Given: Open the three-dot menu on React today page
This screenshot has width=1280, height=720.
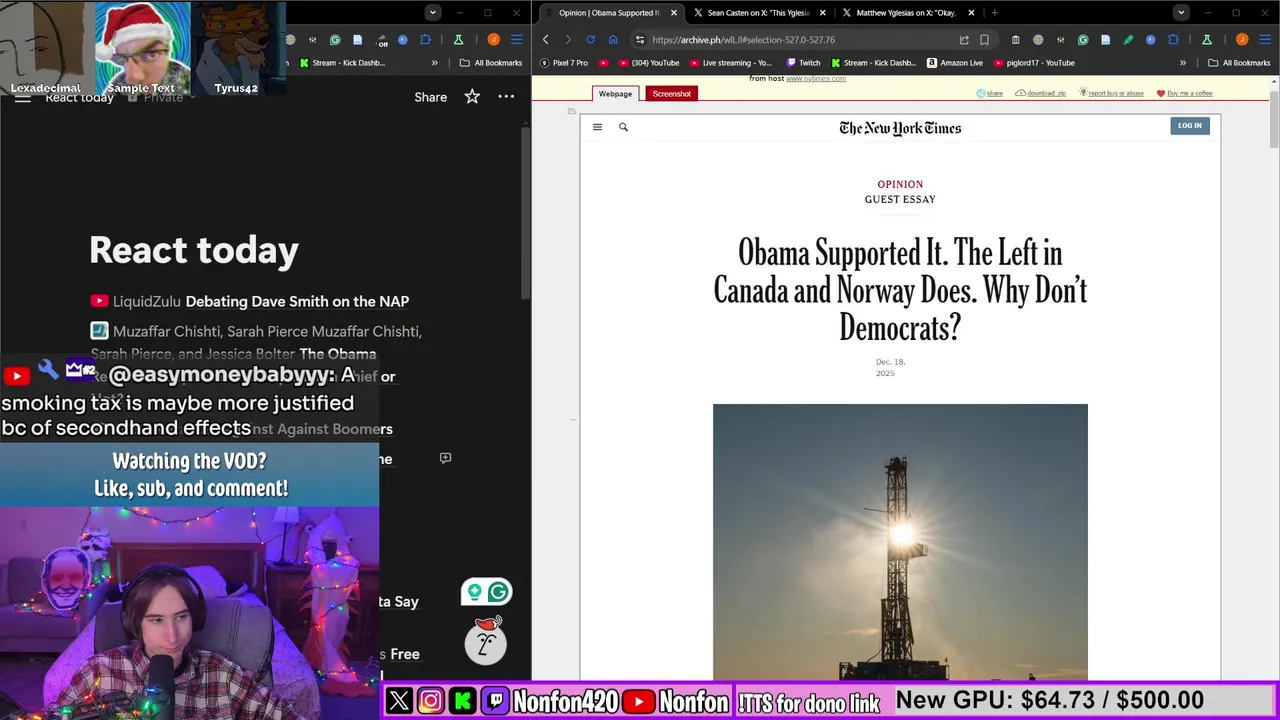Looking at the screenshot, I should click(506, 97).
